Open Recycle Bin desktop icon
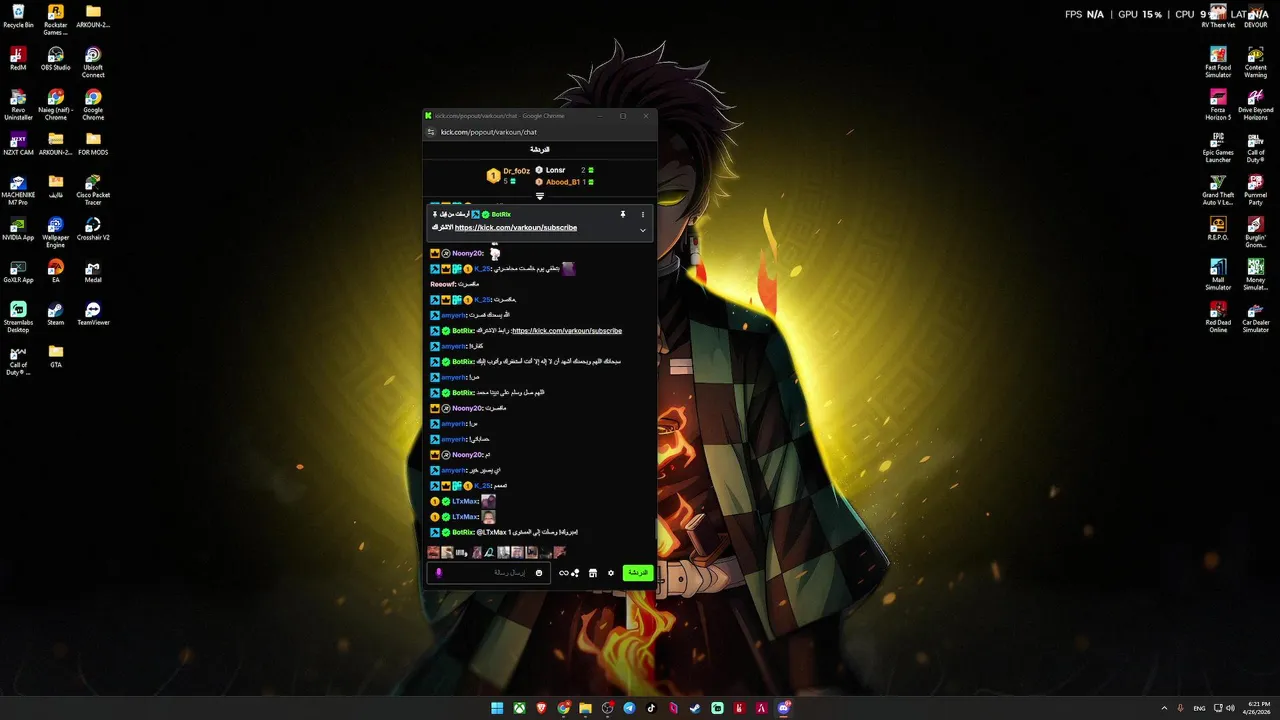This screenshot has width=1280, height=720. (18, 16)
